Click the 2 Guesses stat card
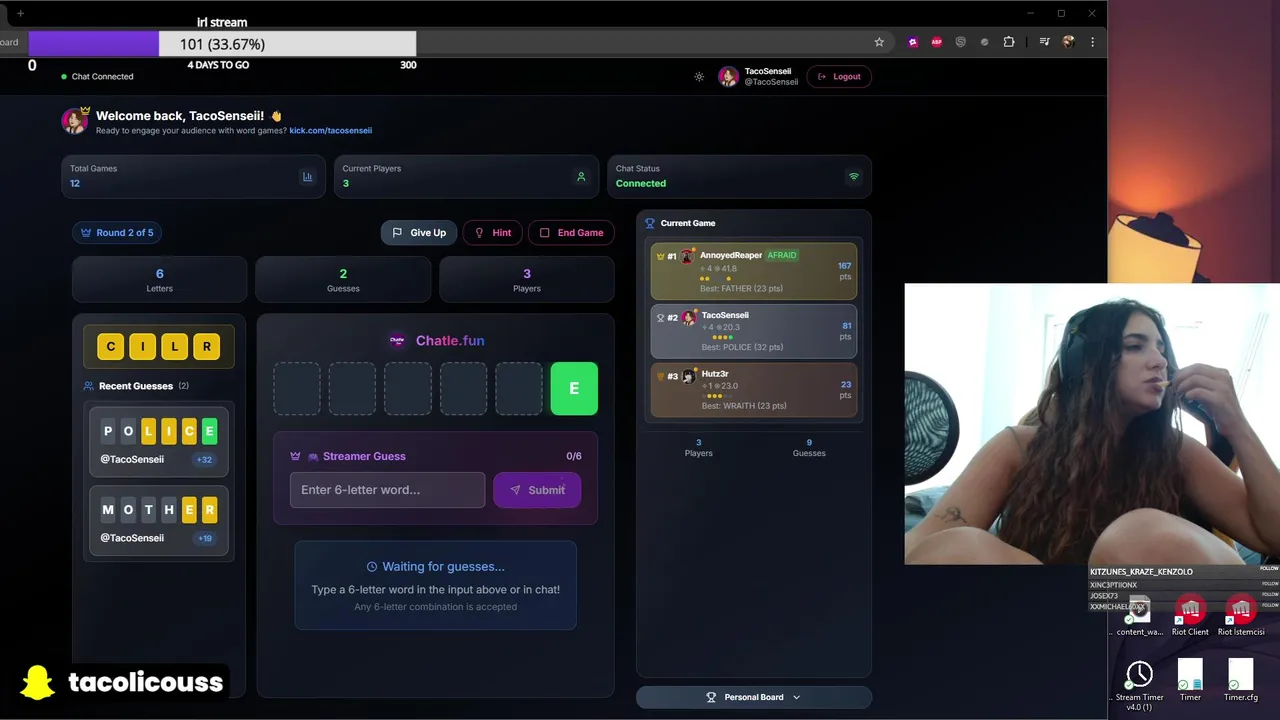 point(343,279)
